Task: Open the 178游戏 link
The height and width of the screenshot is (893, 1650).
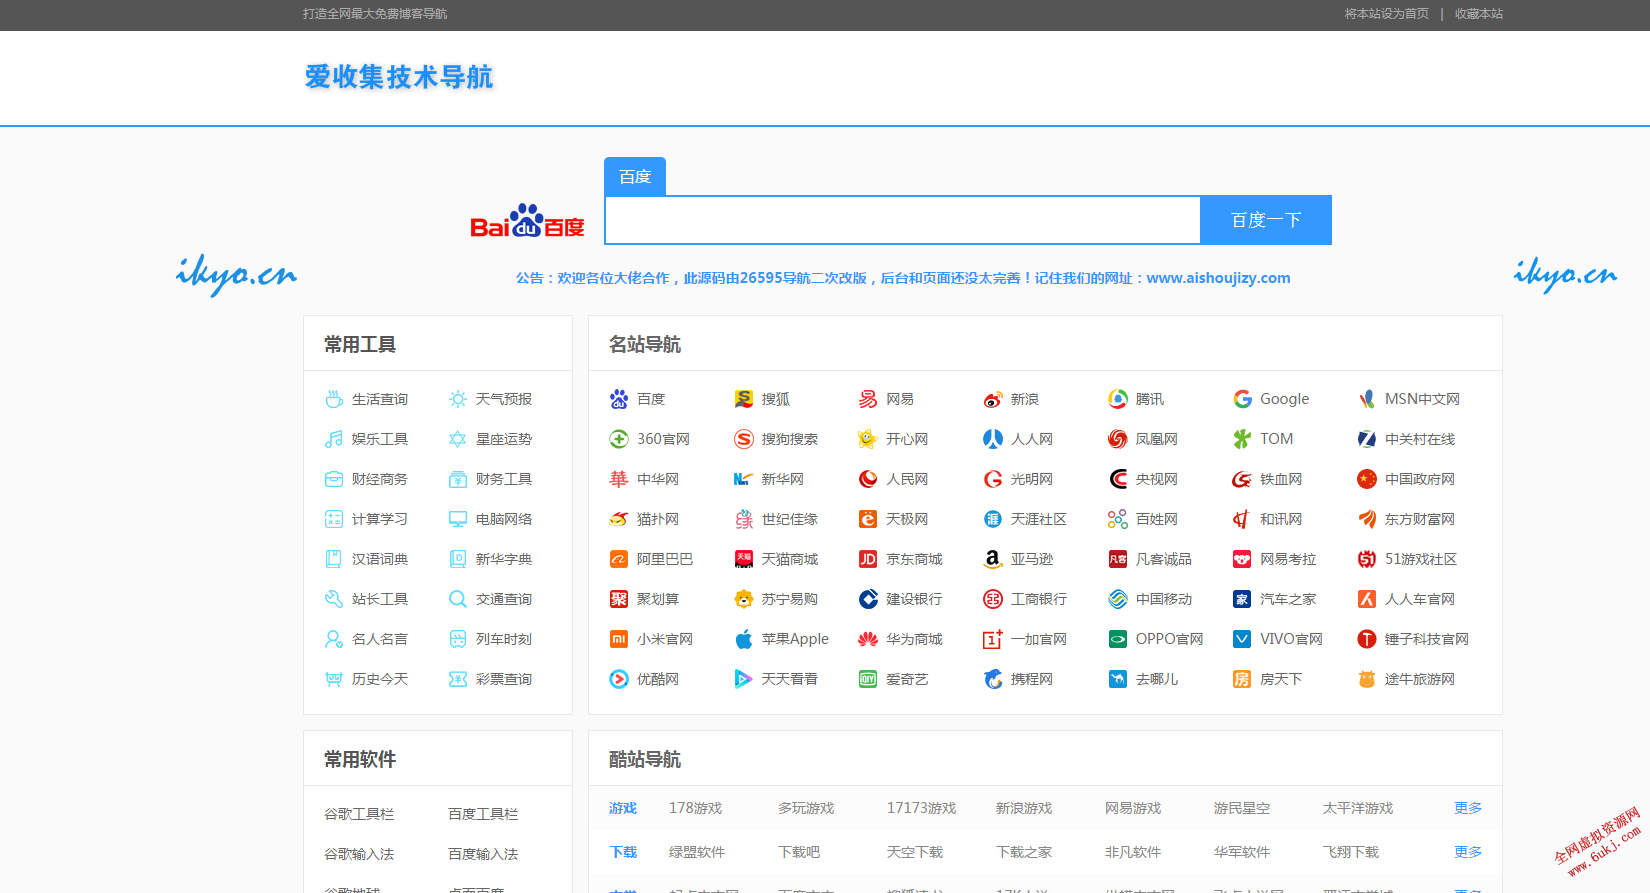Action: pos(695,808)
